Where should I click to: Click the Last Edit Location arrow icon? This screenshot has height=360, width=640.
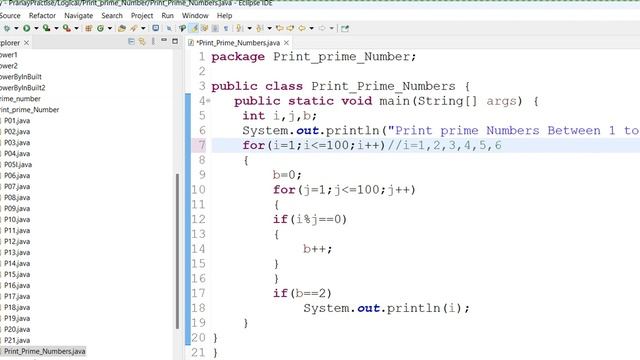click(280, 28)
